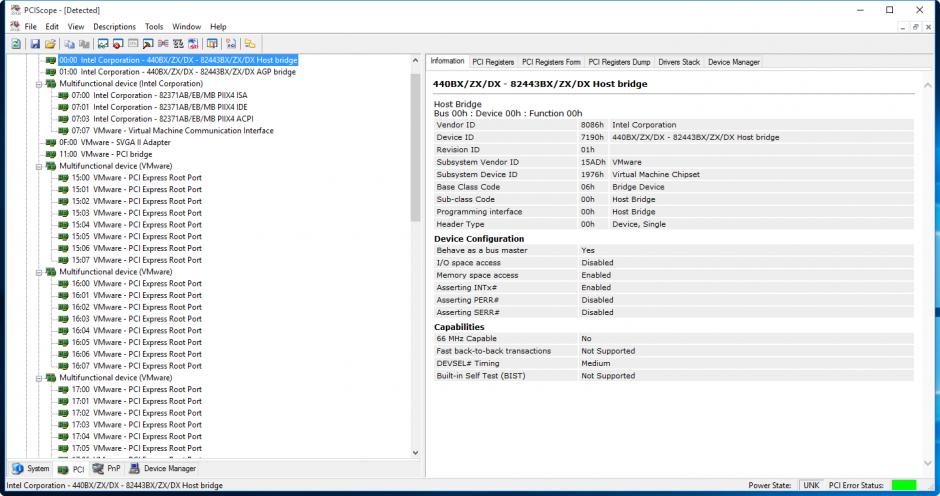This screenshot has height=496, width=940.
Task: Open the View menu
Action: (x=76, y=26)
